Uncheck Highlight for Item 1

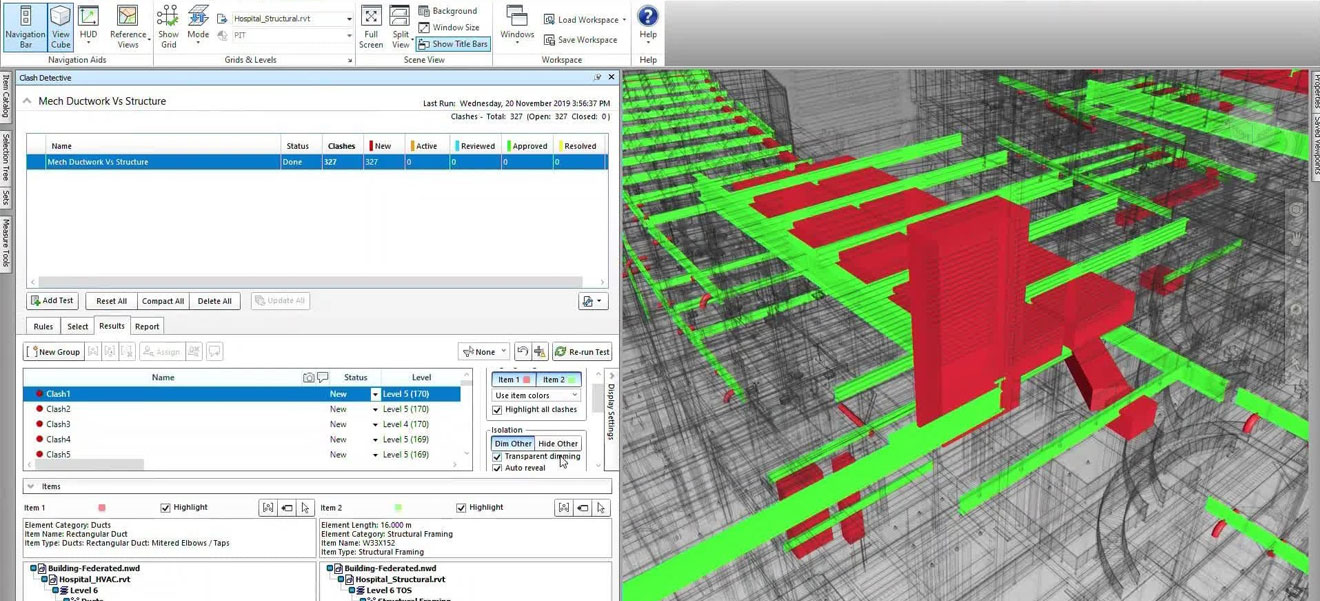(x=166, y=508)
